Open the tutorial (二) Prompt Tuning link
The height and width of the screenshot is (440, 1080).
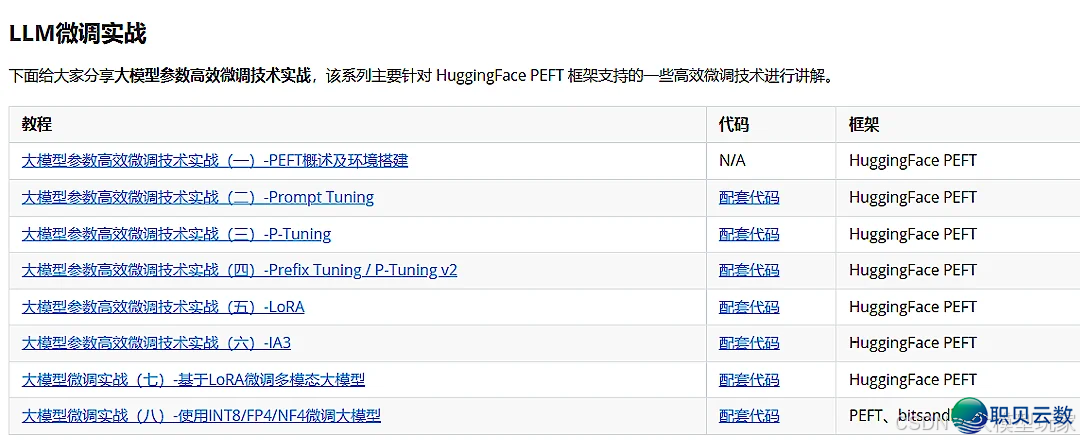point(198,197)
